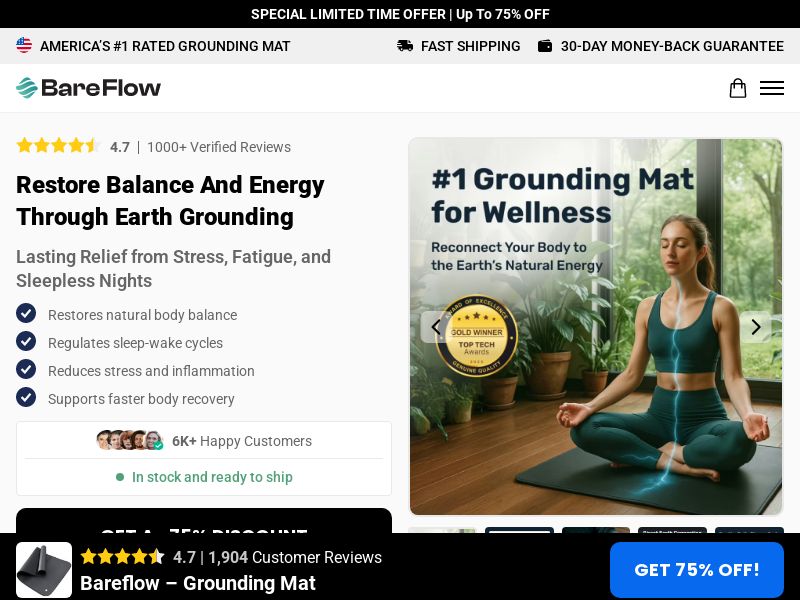
Task: Go to next carousel image
Action: [756, 327]
